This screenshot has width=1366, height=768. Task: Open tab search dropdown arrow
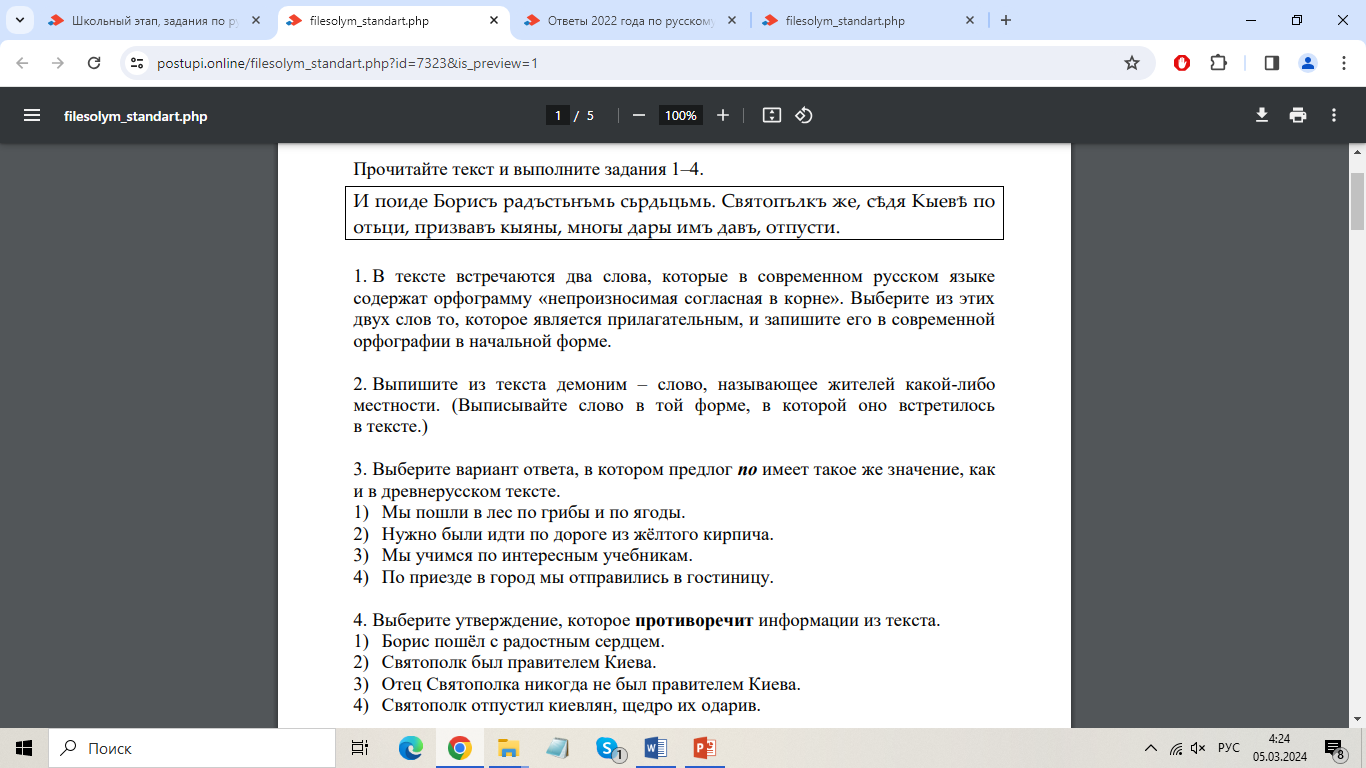point(19,20)
